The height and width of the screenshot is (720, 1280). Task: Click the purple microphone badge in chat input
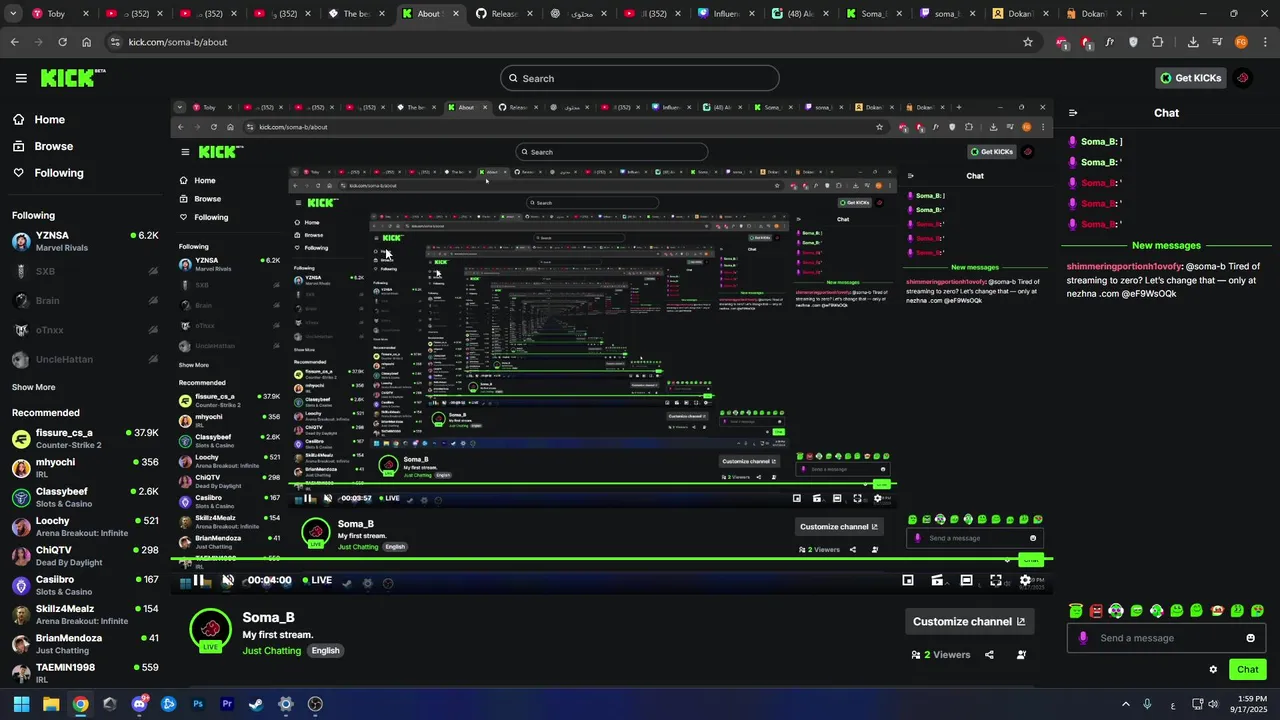tap(1083, 638)
